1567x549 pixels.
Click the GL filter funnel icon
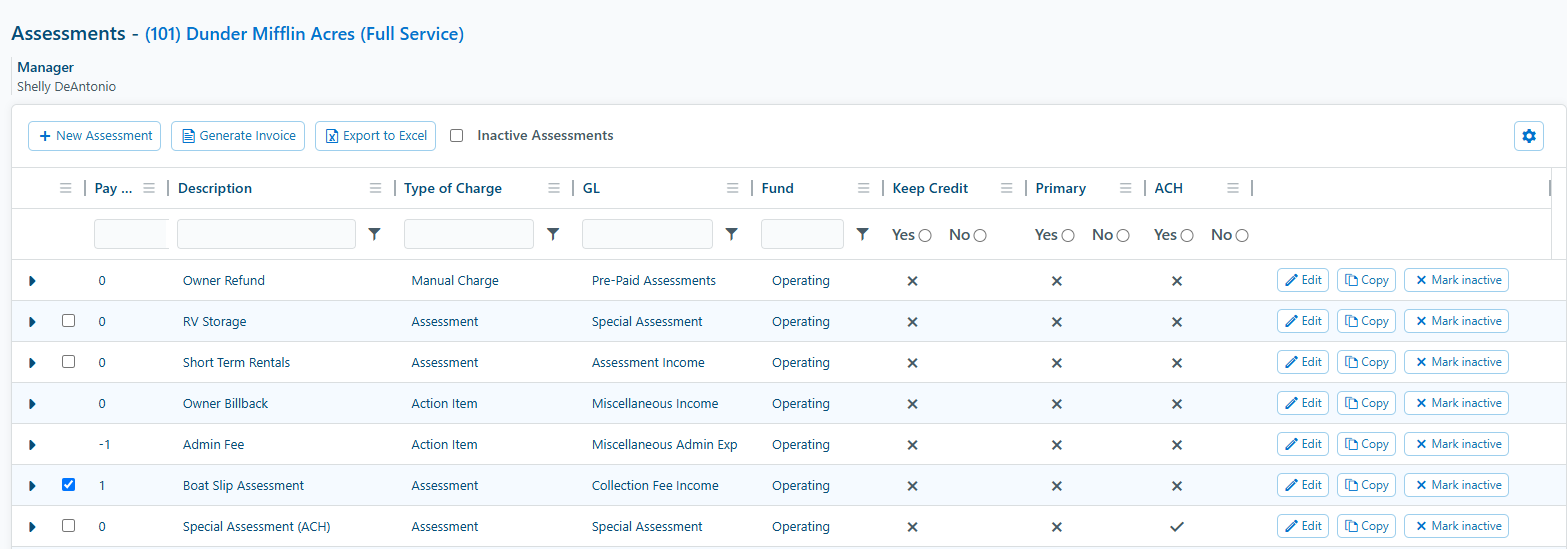coord(731,234)
